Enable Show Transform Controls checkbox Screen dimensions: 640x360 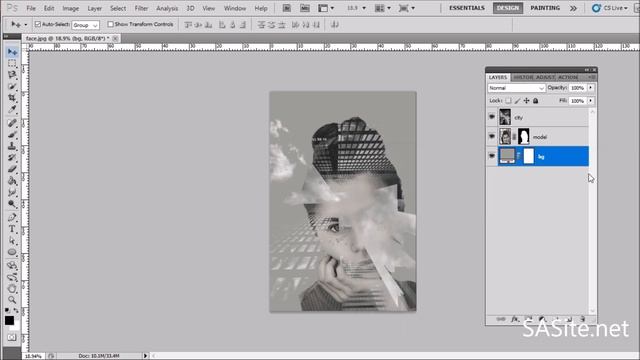click(110, 24)
